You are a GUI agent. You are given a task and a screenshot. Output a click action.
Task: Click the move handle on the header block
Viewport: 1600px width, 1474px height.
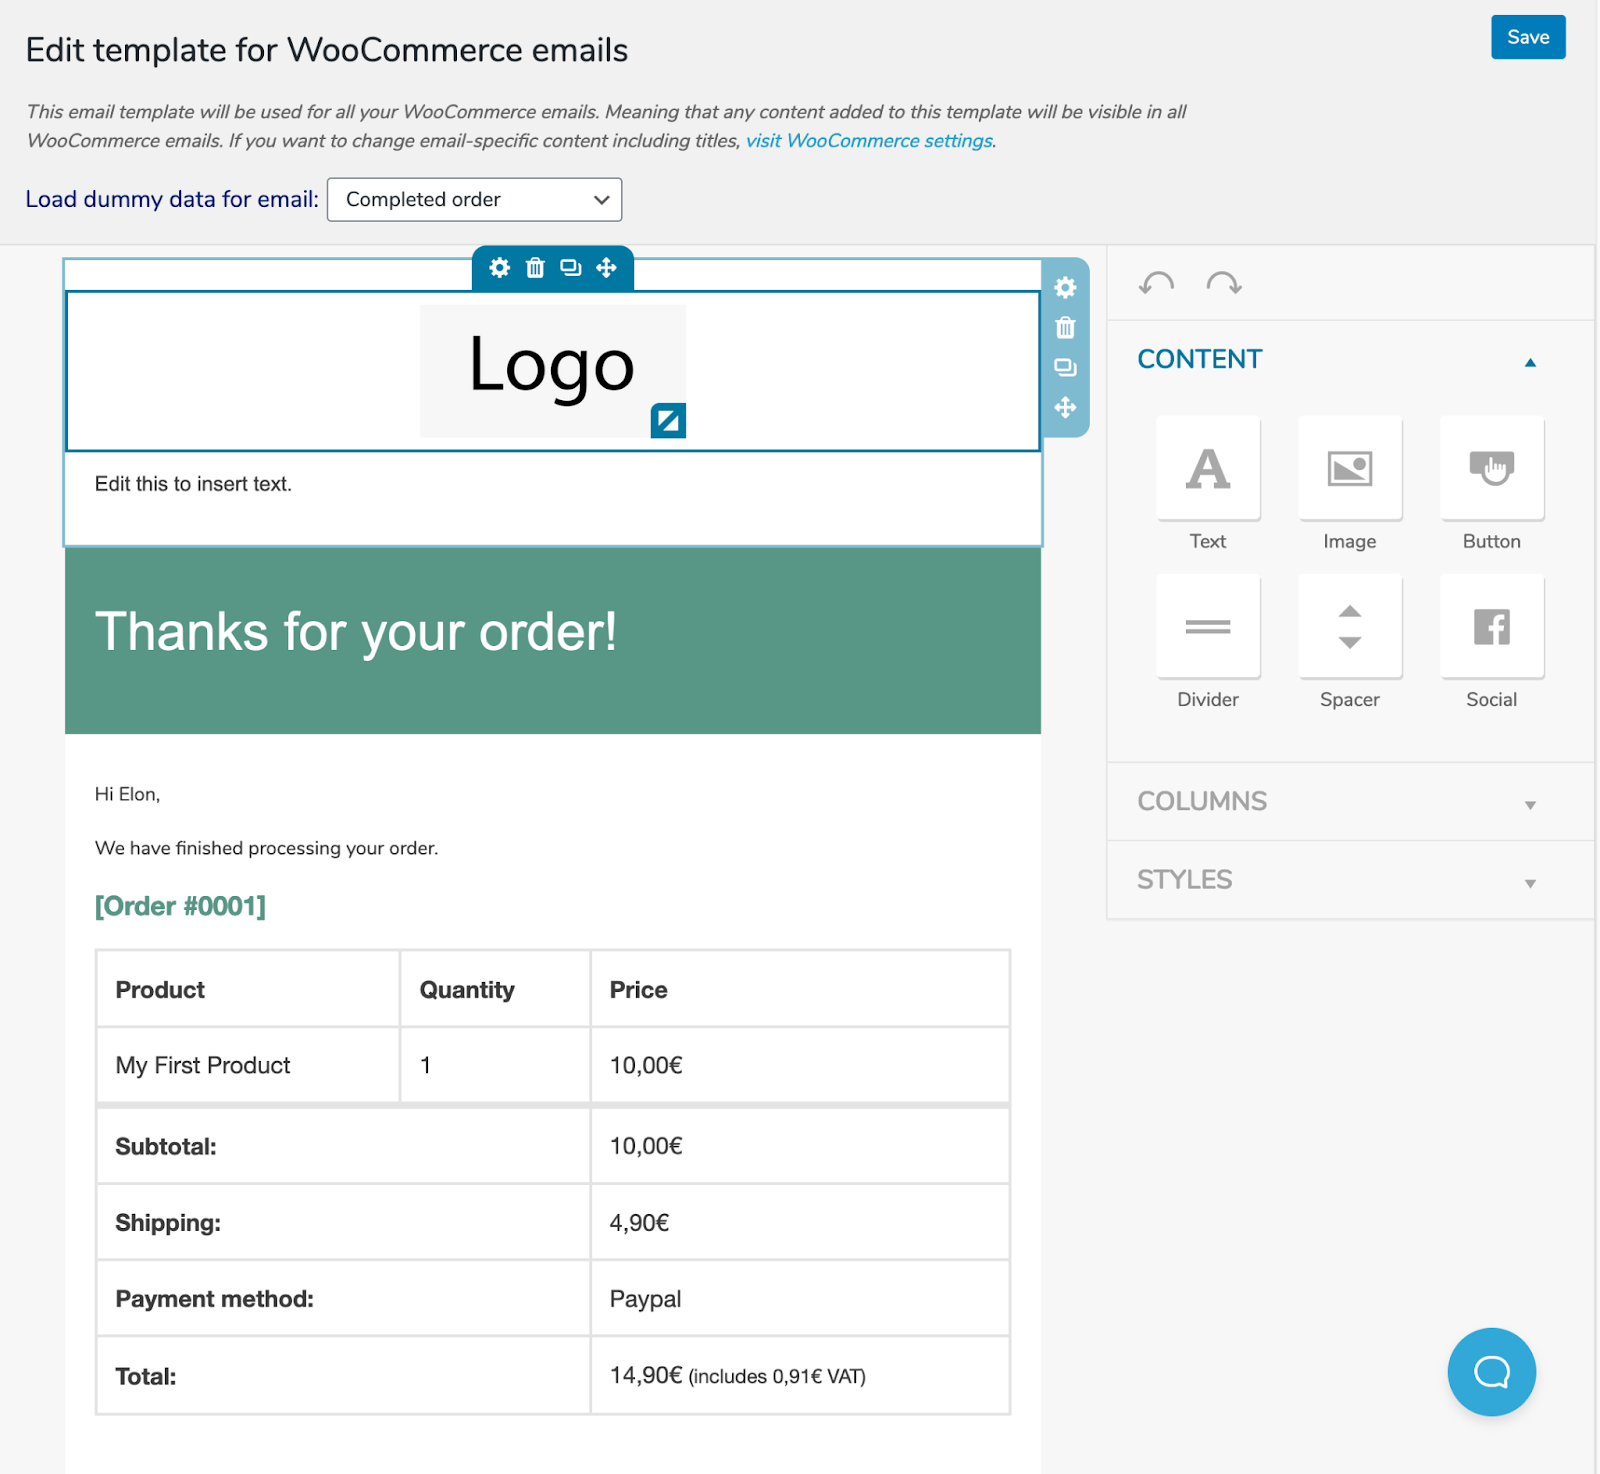click(608, 268)
